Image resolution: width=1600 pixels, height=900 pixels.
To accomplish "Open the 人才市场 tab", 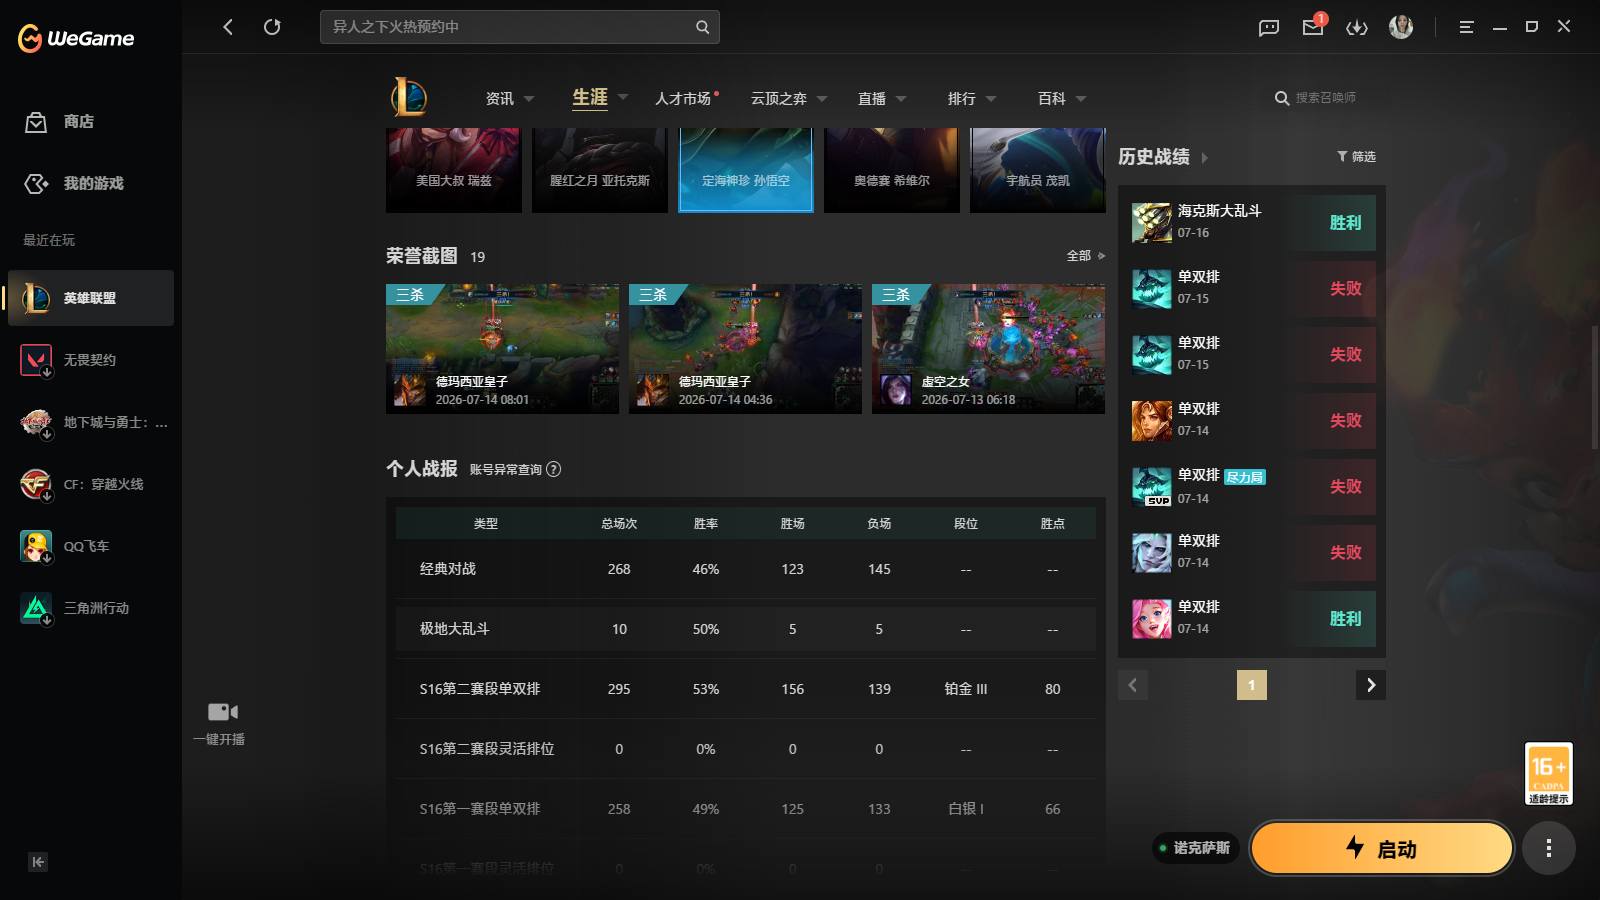I will pyautogui.click(x=685, y=98).
